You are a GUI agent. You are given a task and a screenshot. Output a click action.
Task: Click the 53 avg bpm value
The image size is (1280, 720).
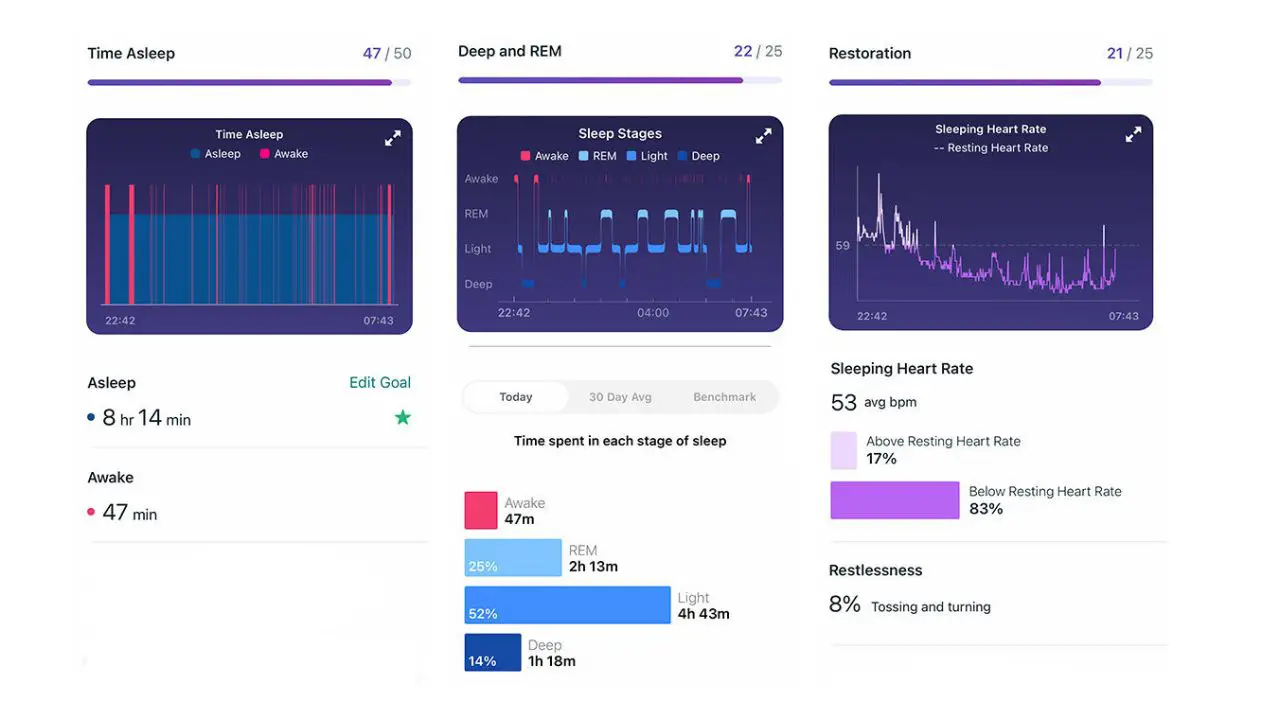874,402
